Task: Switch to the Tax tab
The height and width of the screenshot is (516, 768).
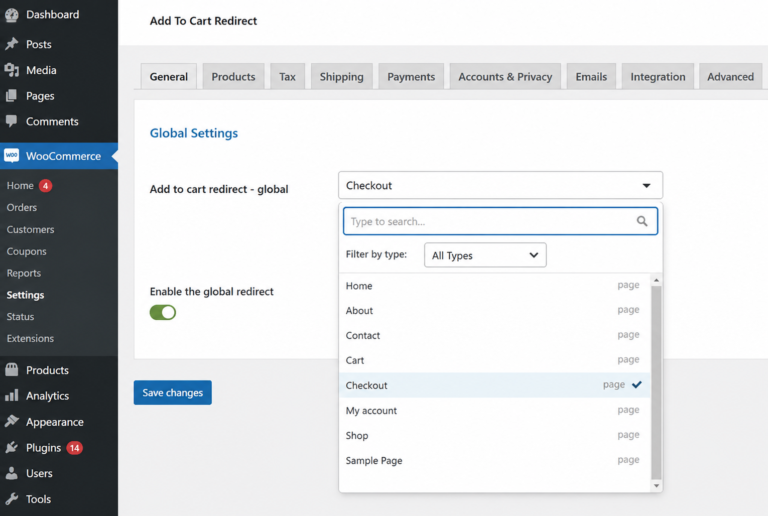Action: (x=288, y=76)
